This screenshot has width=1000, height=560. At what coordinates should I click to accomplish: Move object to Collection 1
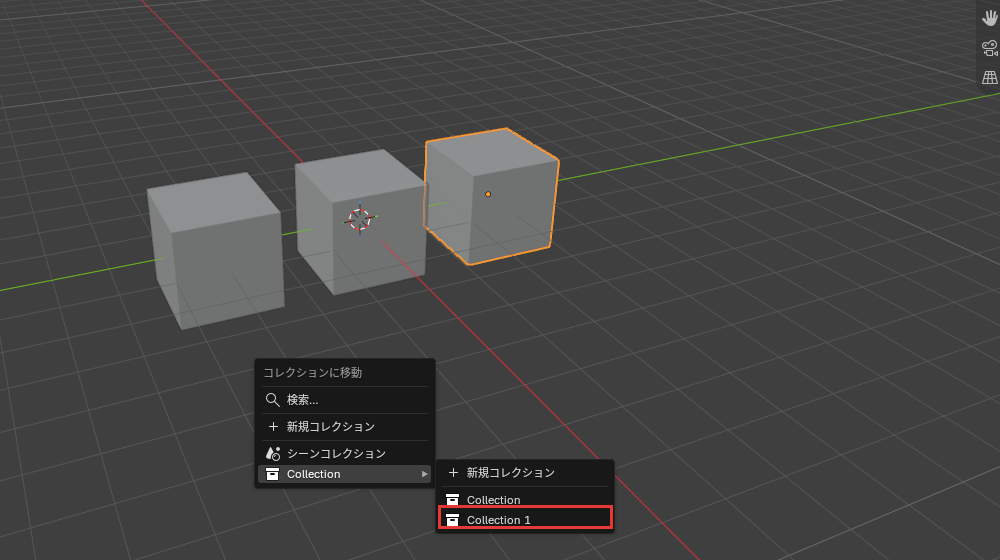coord(525,520)
